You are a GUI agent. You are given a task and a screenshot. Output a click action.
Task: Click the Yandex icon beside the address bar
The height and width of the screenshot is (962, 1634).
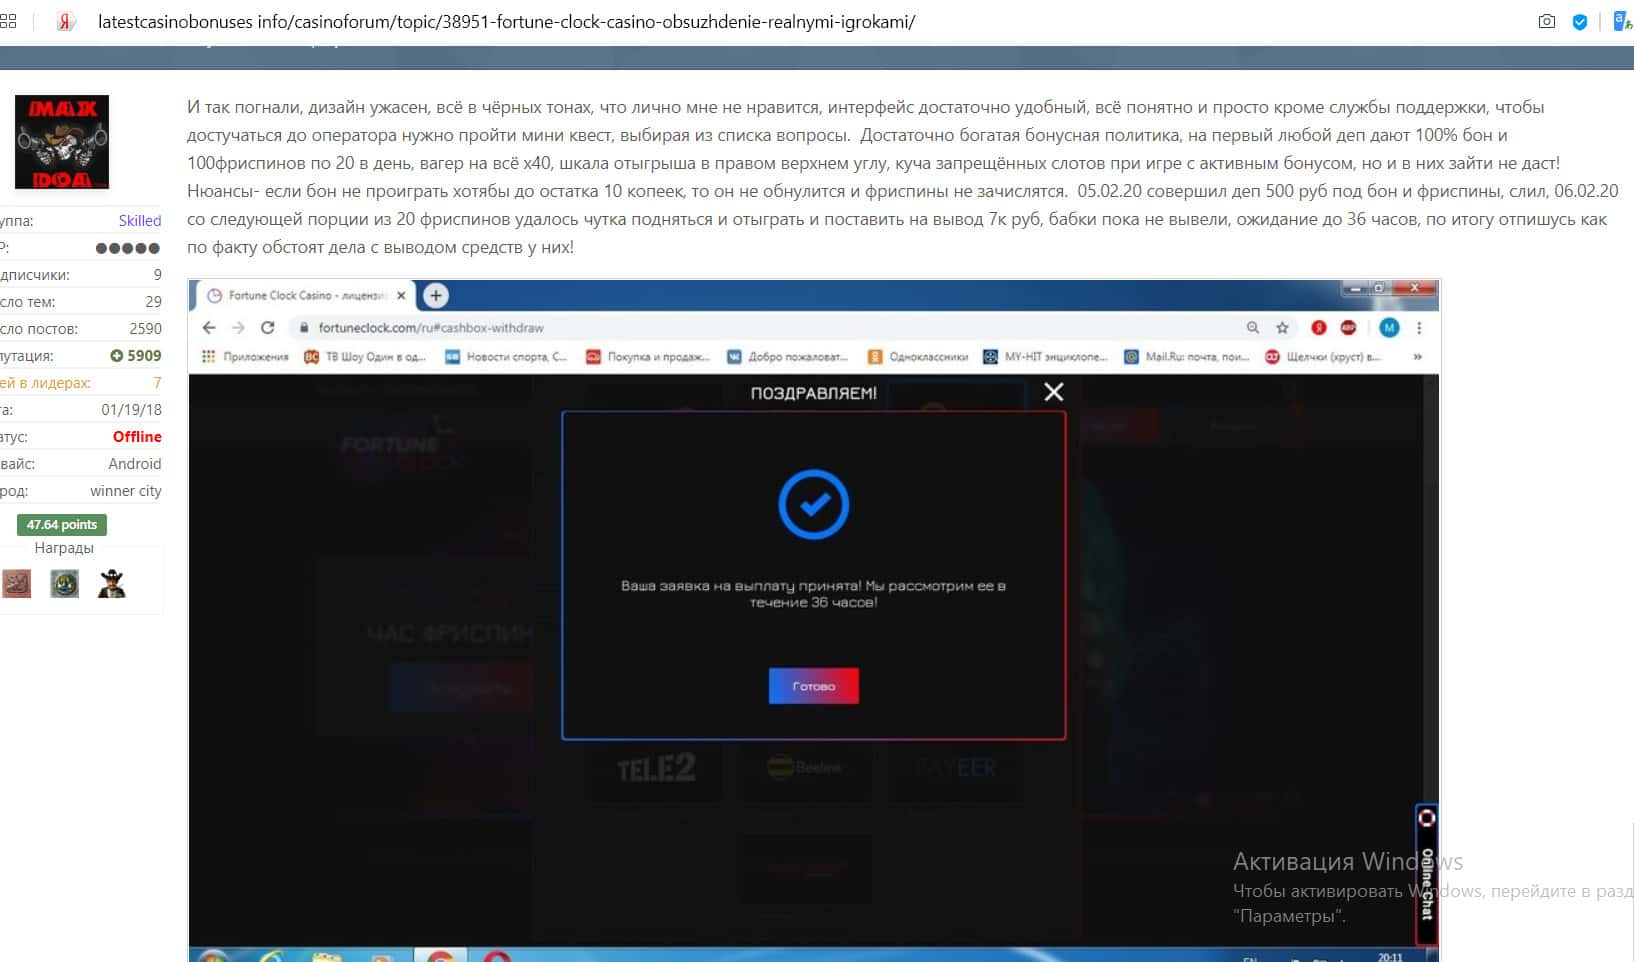coord(66,21)
